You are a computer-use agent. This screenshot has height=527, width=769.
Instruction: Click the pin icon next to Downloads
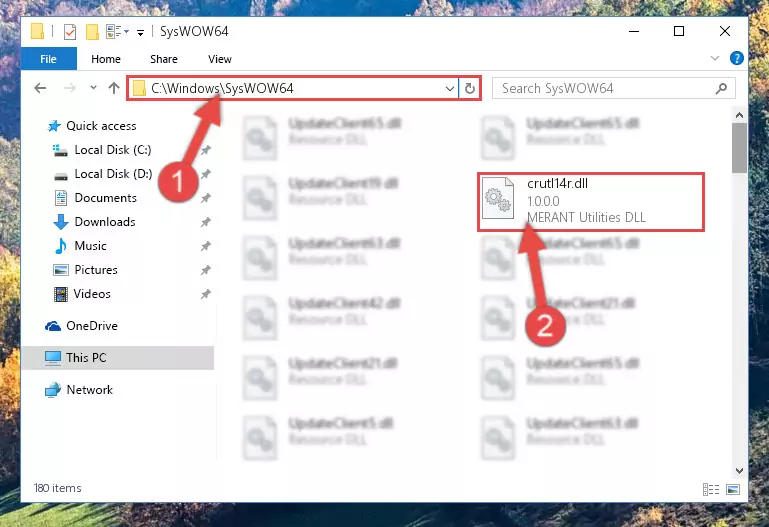pyautogui.click(x=205, y=222)
